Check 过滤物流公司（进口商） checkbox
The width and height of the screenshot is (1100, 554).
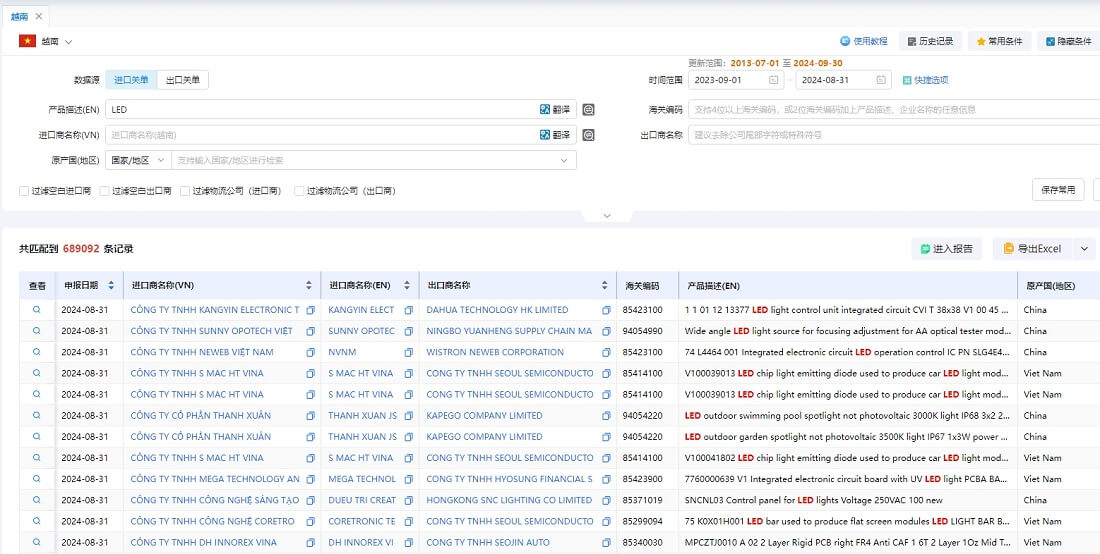185,191
